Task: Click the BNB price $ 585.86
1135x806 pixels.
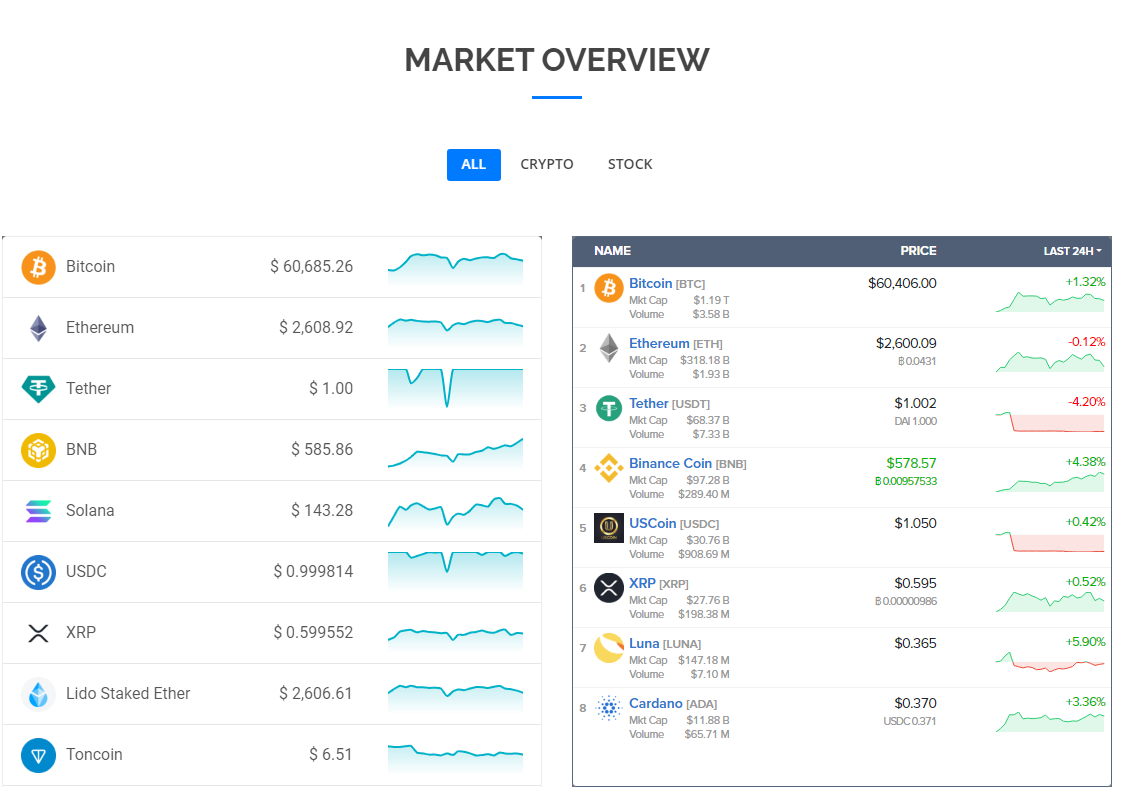Action: [322, 450]
